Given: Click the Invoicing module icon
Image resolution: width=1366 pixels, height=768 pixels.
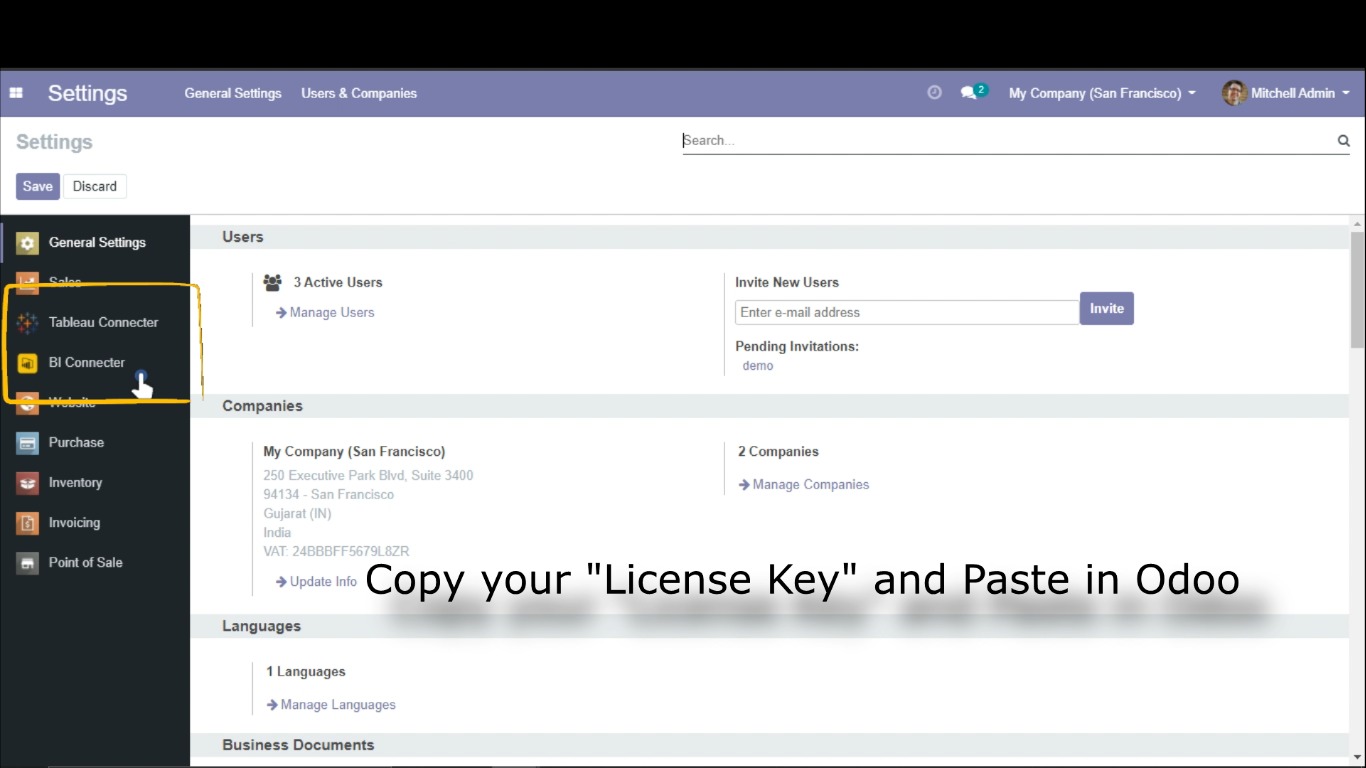Looking at the screenshot, I should [28, 523].
